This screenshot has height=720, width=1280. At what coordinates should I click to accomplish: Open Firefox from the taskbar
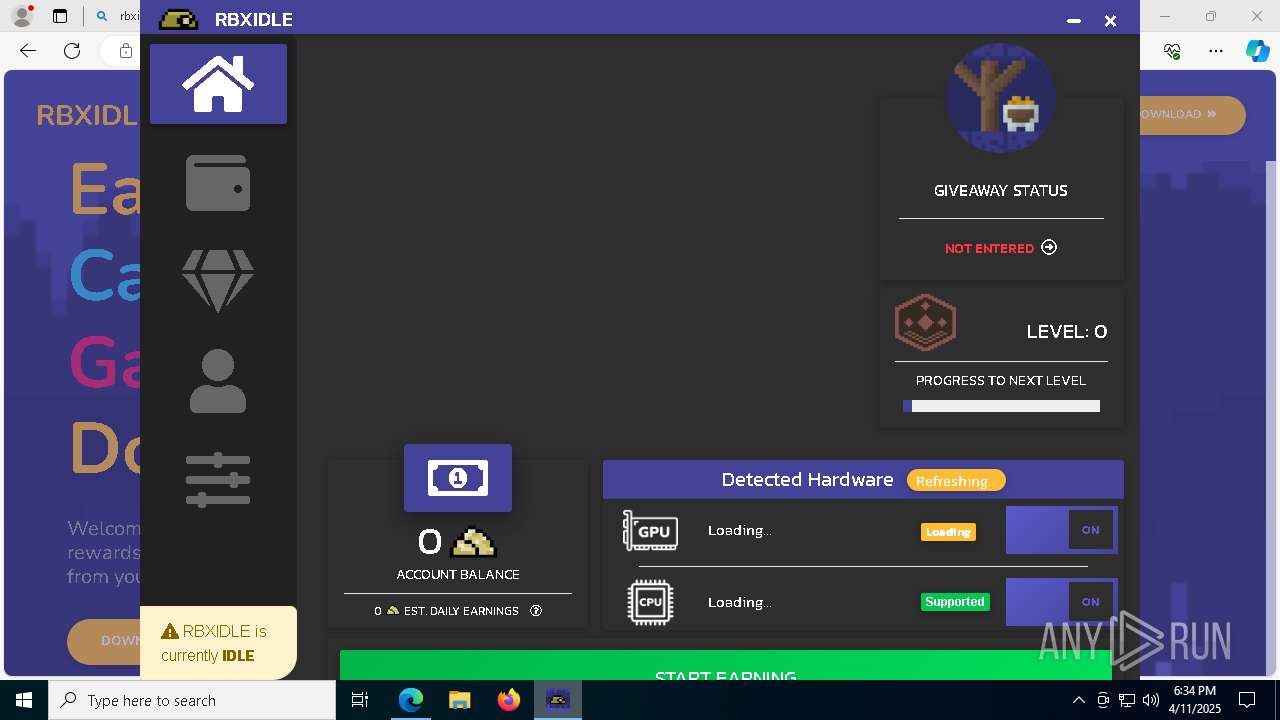coord(509,700)
